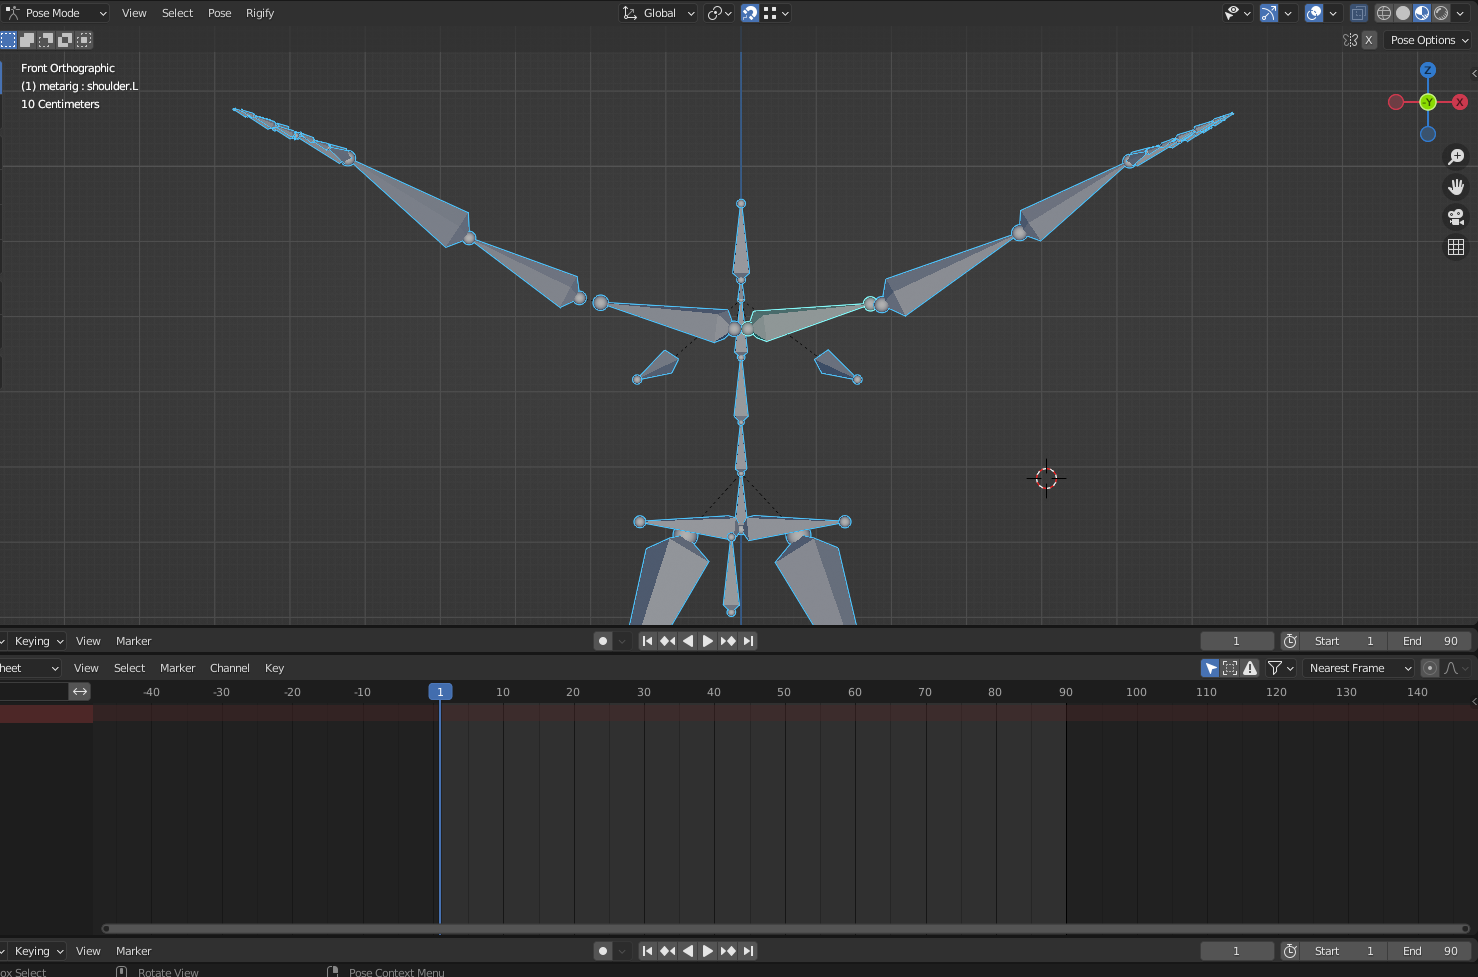Switch to solid viewport shading

1403,13
